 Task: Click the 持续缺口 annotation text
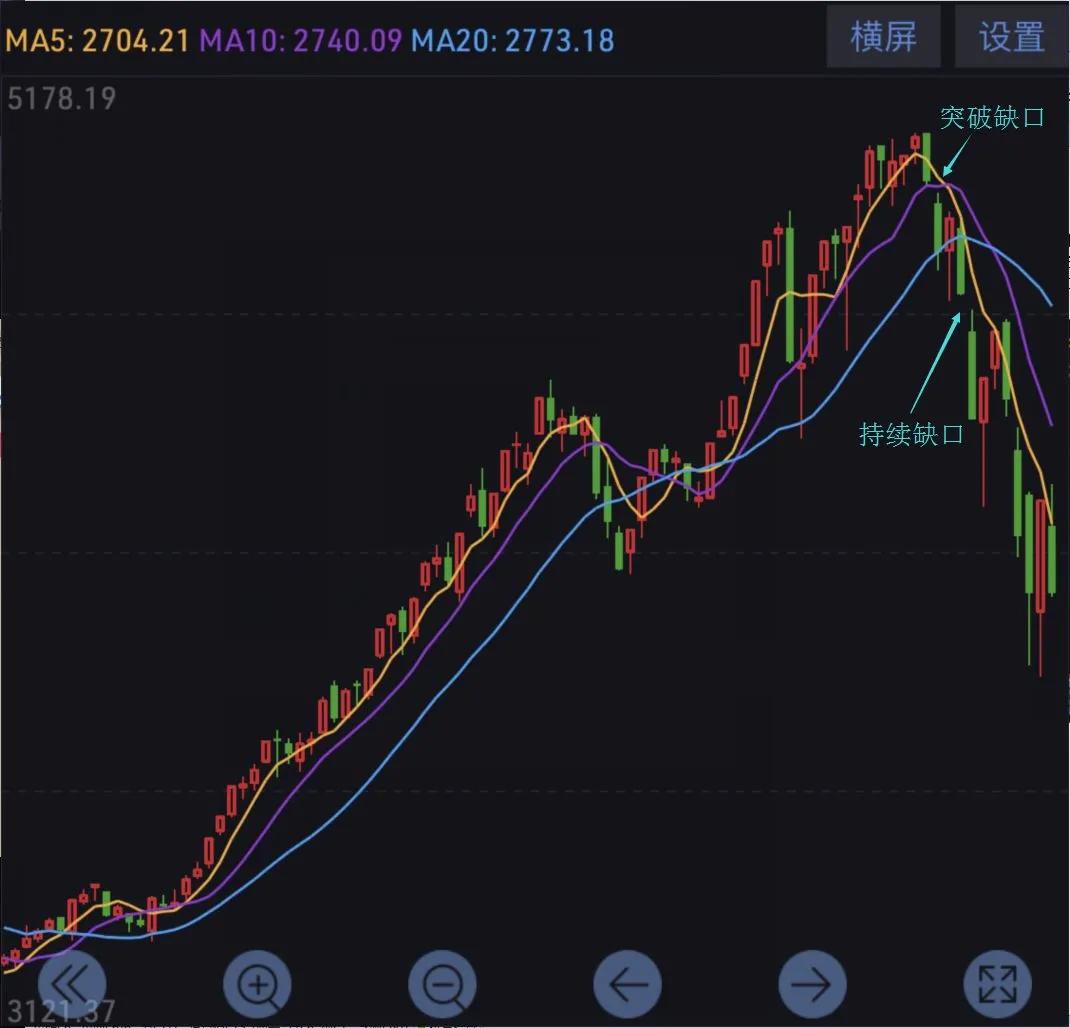(911, 434)
